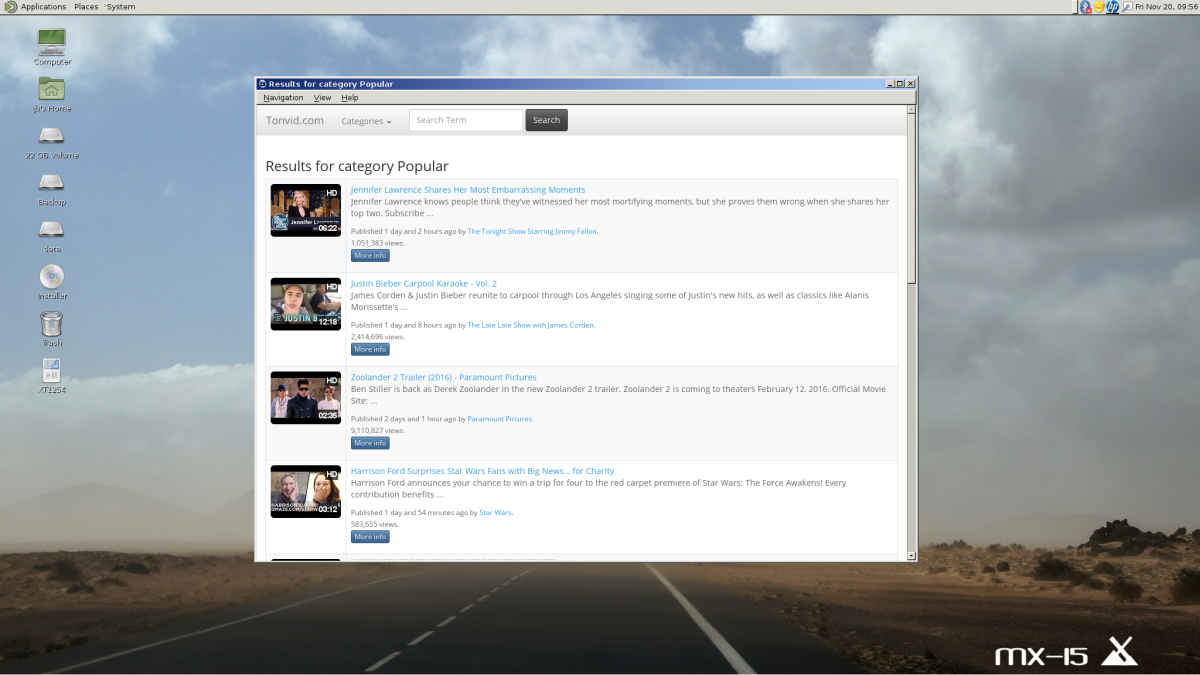
Task: Expand the Categories dropdown
Action: point(366,121)
